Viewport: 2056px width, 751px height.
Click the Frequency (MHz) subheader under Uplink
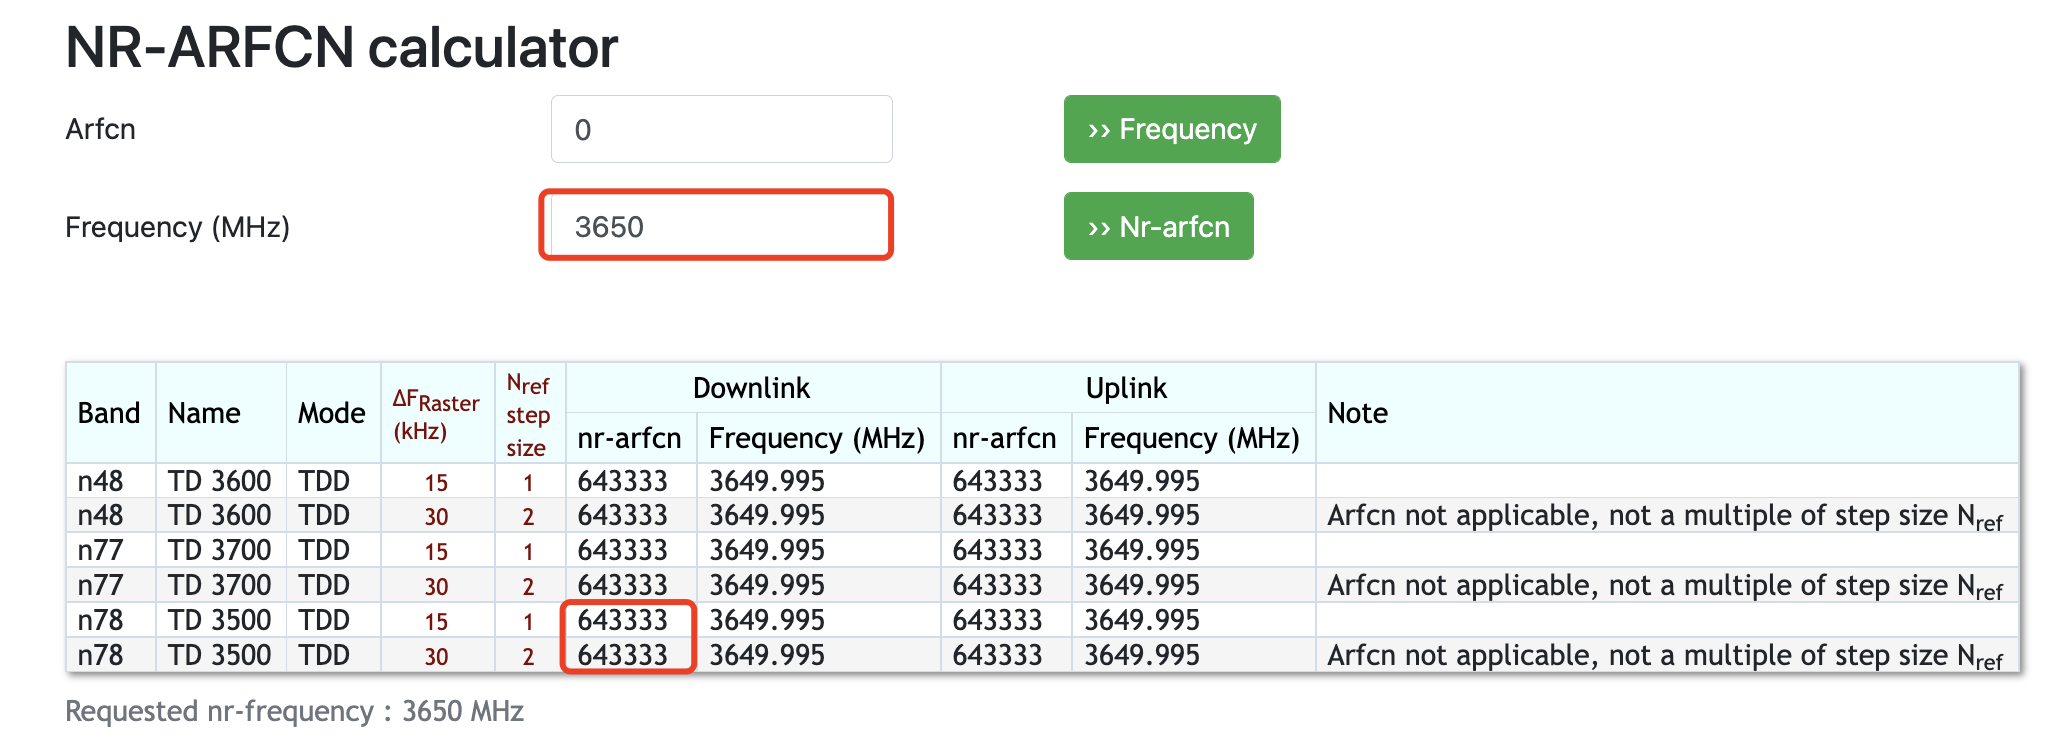1191,438
